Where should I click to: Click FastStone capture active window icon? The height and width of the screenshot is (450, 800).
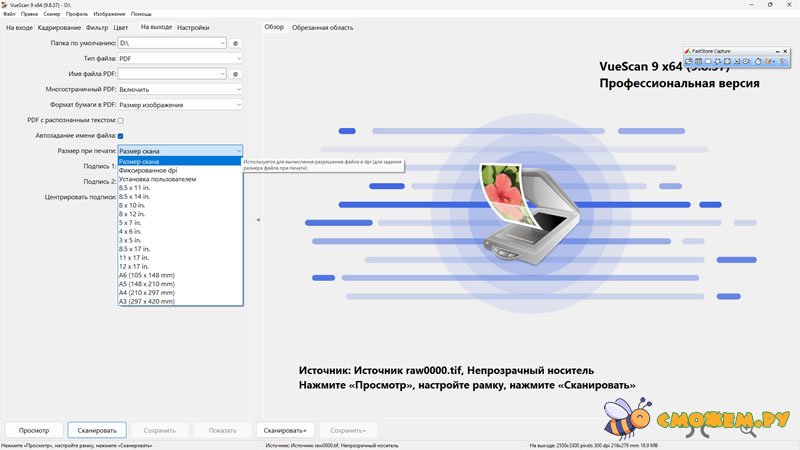pyautogui.click(x=698, y=61)
